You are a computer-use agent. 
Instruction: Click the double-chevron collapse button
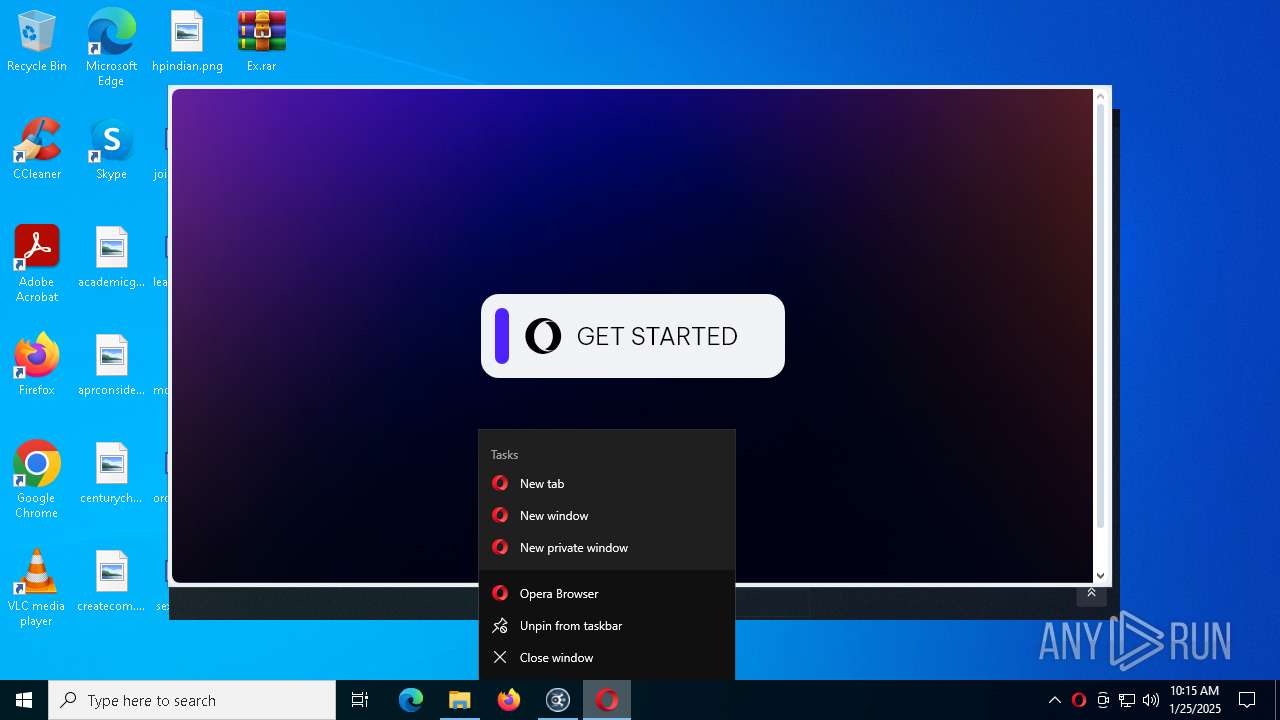tap(1091, 593)
